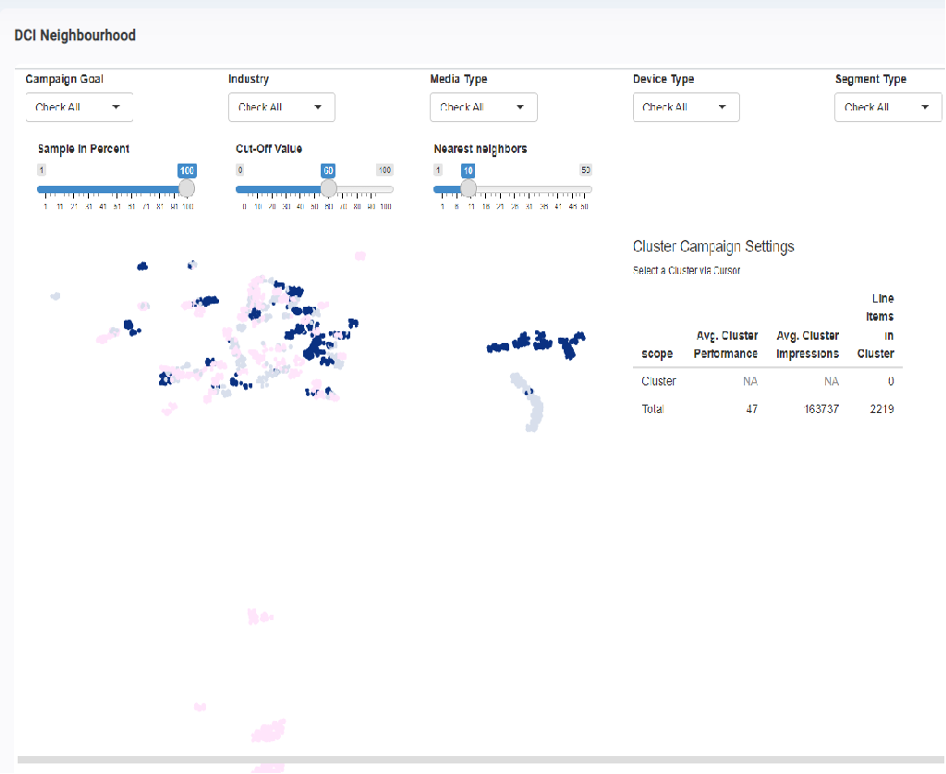The image size is (946, 774).
Task: Open the Segment Type dropdown
Action: (x=888, y=107)
